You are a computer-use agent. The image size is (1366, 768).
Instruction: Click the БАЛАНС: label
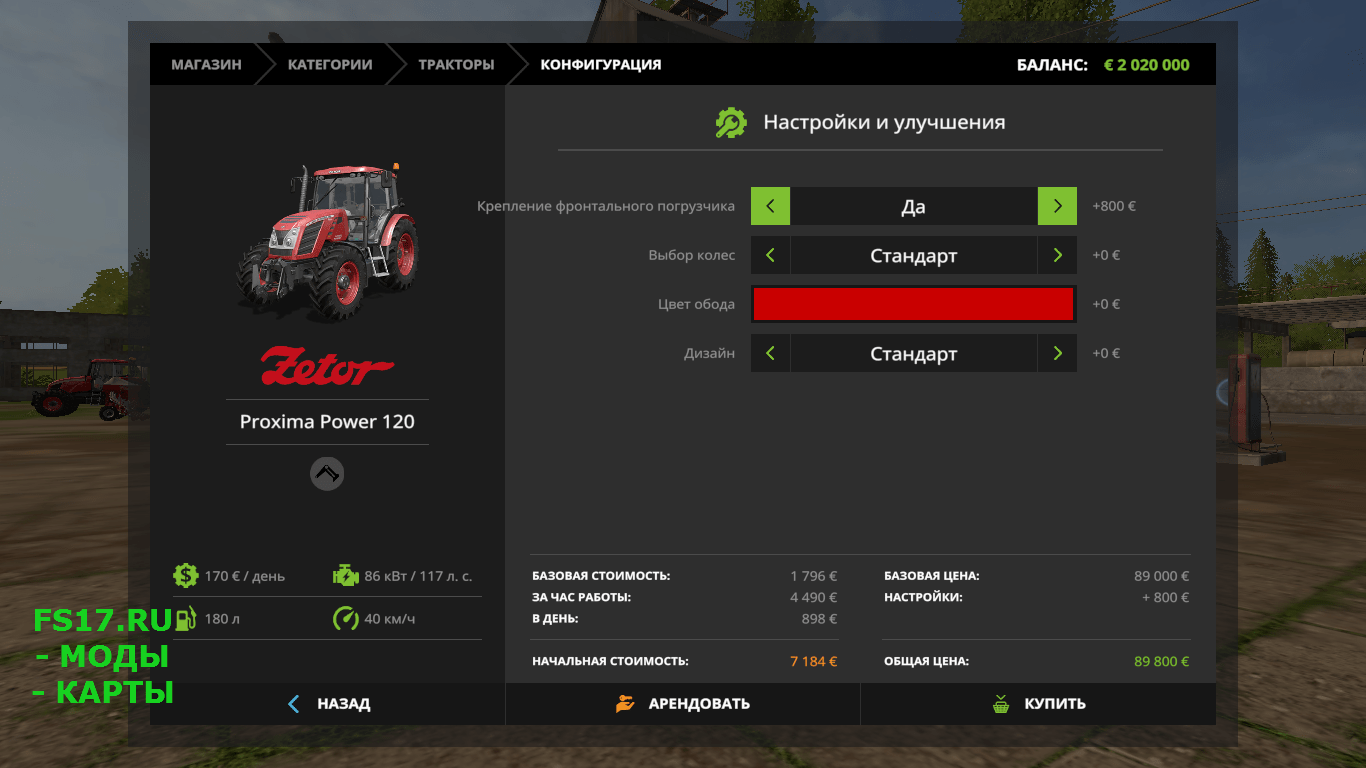click(x=1052, y=64)
